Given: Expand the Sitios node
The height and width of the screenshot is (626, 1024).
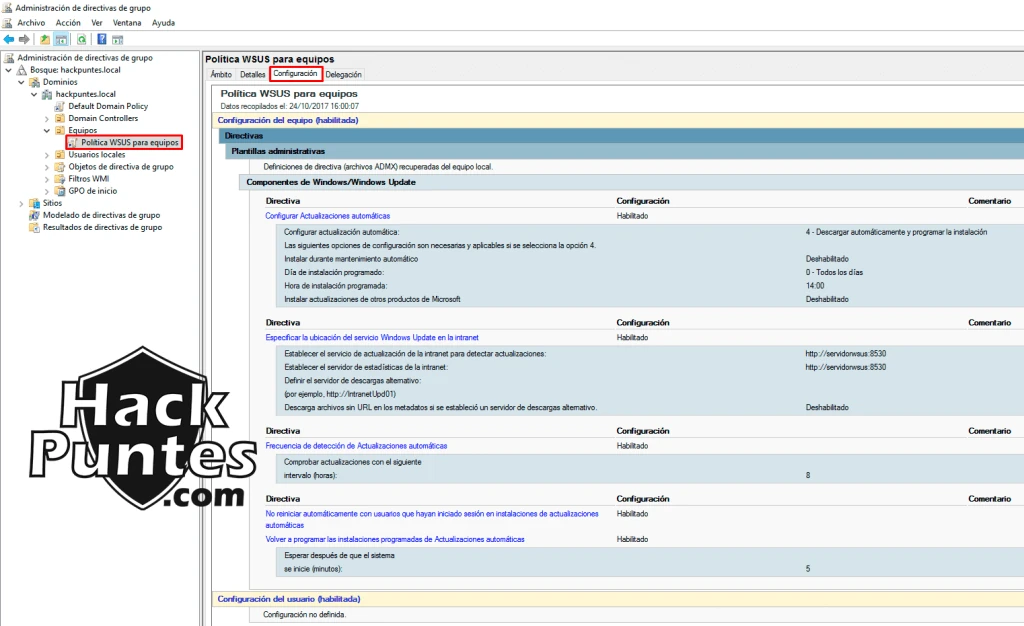Looking at the screenshot, I should (22, 204).
